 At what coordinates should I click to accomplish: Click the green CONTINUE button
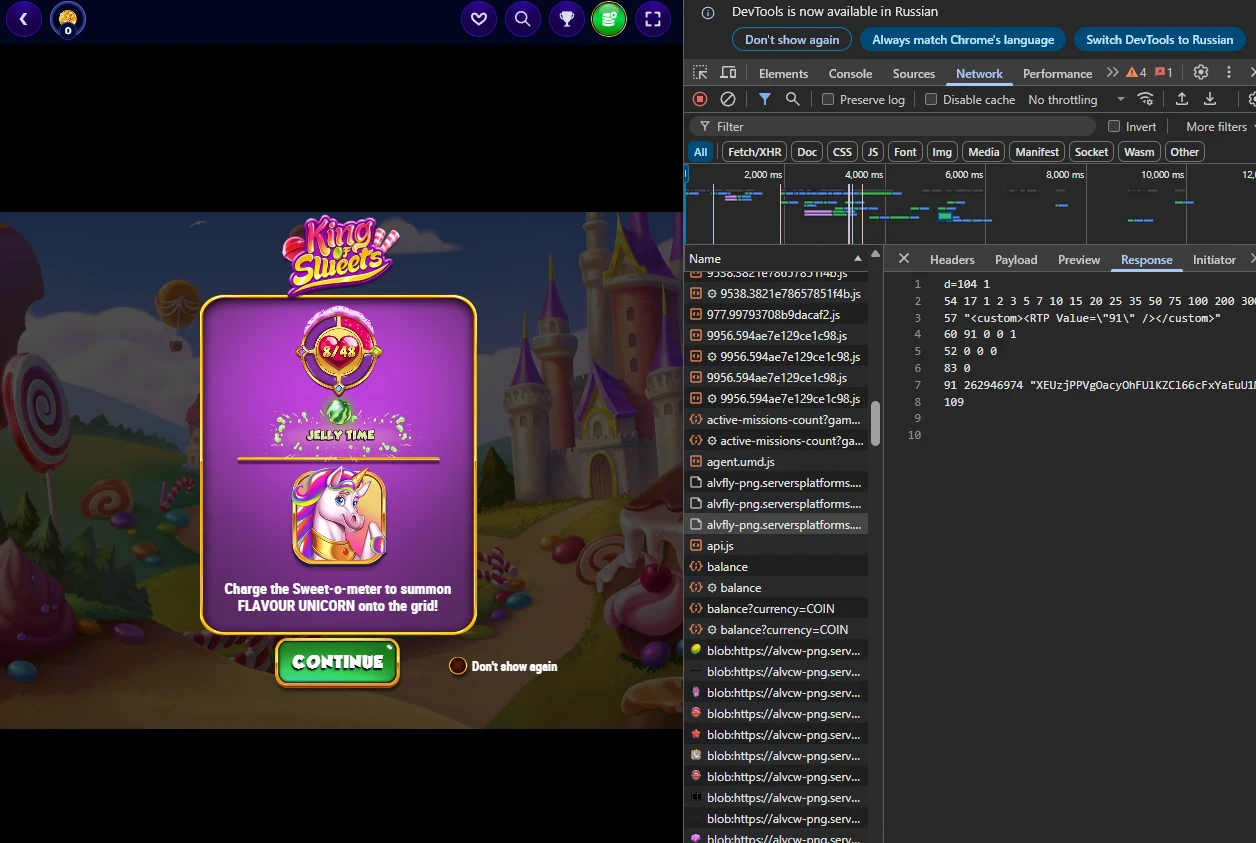(338, 662)
